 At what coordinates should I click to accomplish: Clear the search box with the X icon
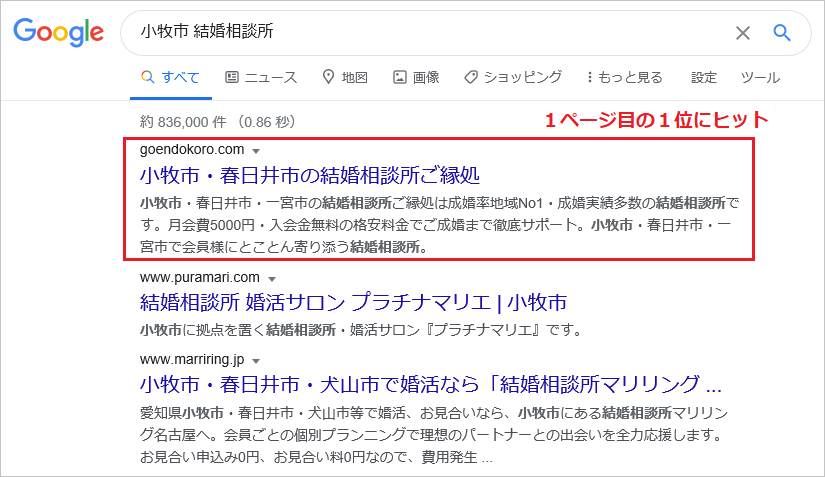(742, 33)
